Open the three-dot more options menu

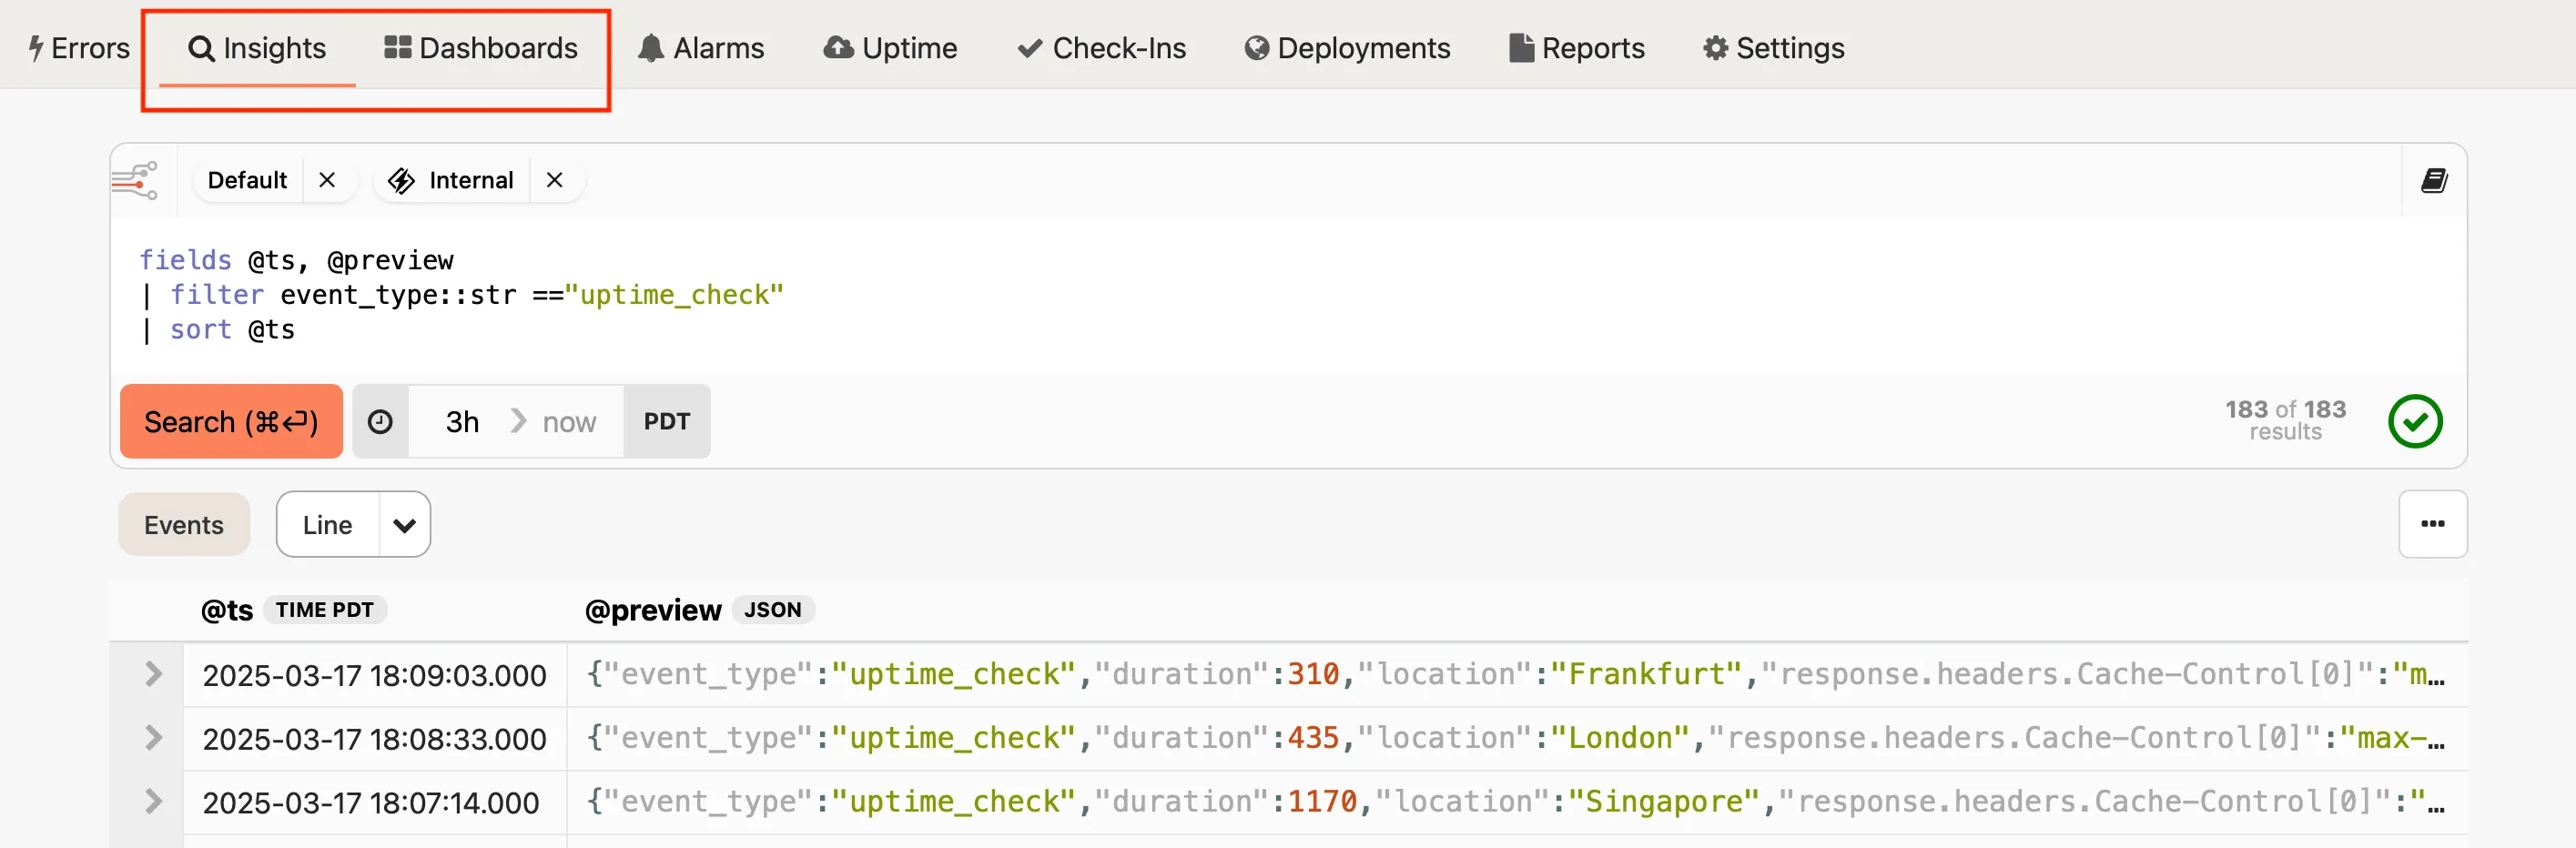pos(2432,523)
